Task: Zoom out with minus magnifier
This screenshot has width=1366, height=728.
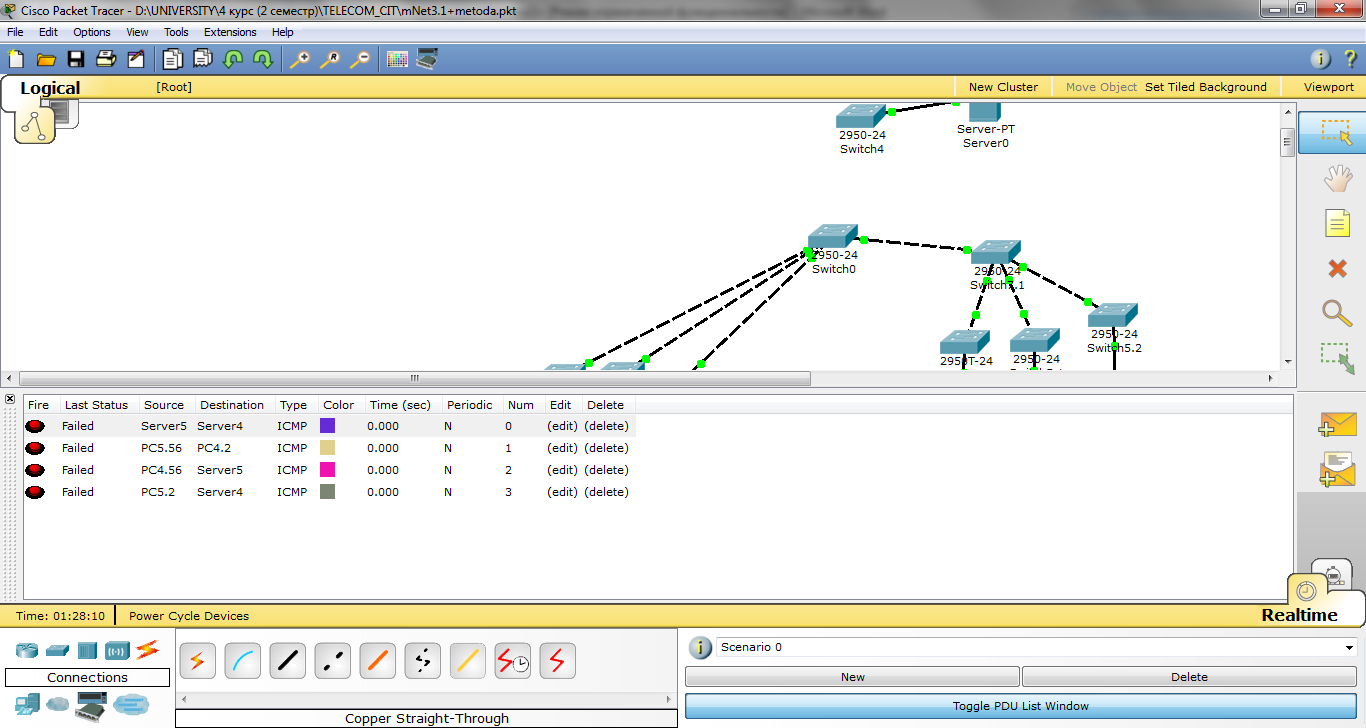Action: tap(359, 59)
